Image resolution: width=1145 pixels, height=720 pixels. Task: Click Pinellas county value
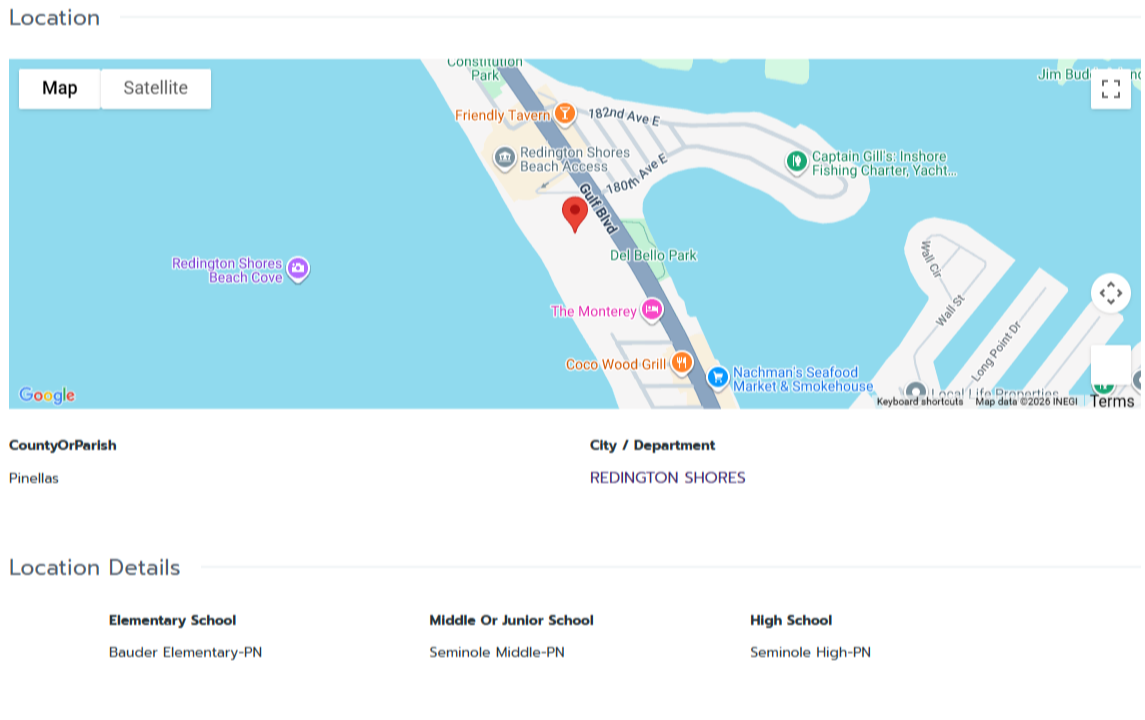[x=34, y=478]
